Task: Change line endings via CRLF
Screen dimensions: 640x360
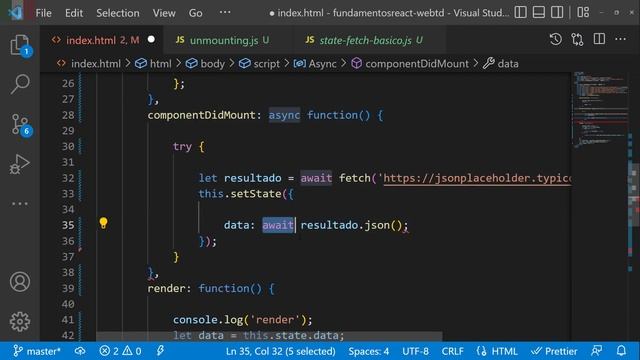Action: pyautogui.click(x=452, y=351)
